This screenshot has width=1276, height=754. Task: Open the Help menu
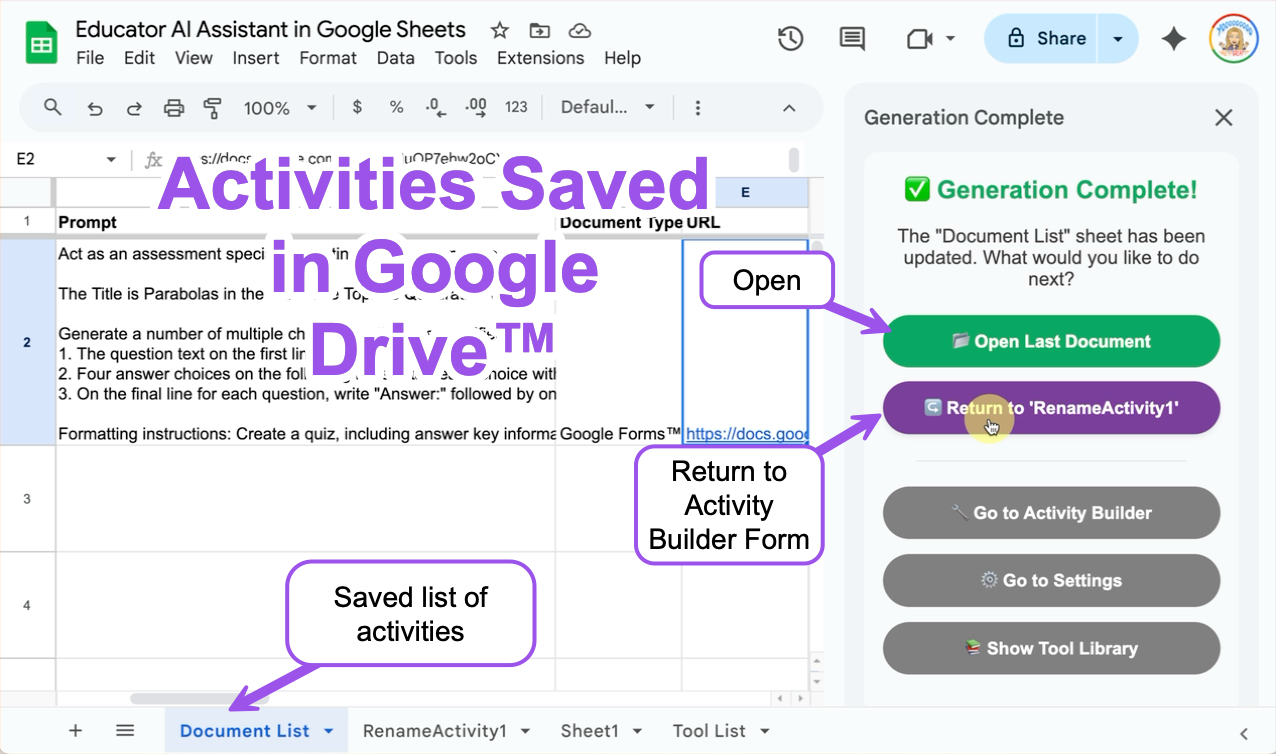pyautogui.click(x=622, y=58)
